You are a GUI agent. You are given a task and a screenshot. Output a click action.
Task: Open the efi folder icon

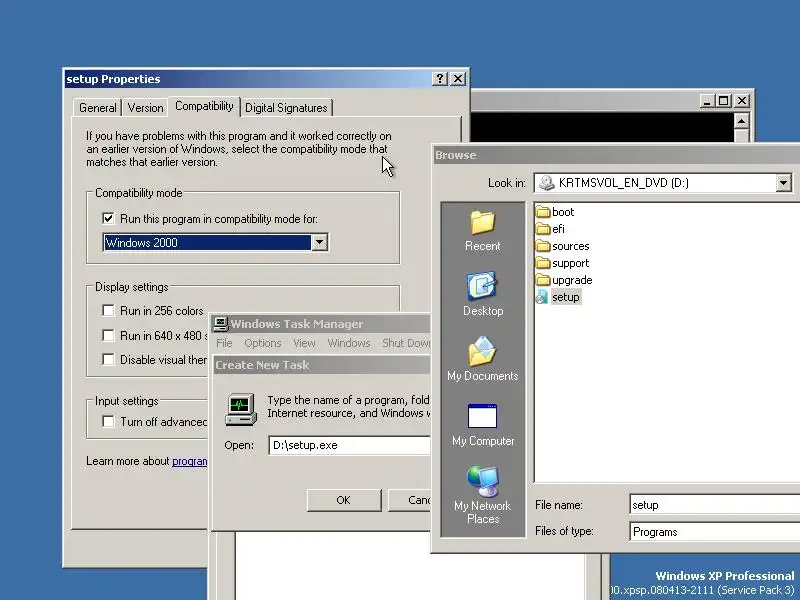(x=543, y=229)
